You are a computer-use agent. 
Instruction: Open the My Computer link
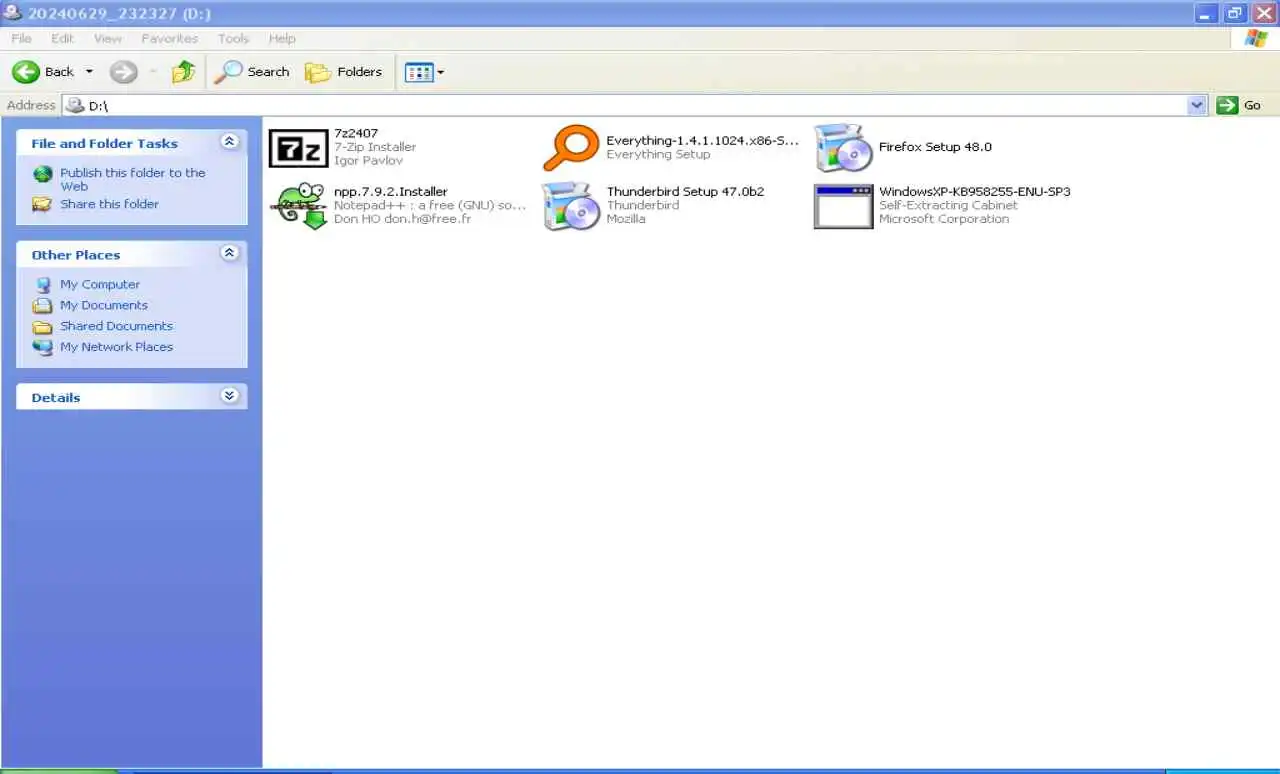pyautogui.click(x=100, y=284)
